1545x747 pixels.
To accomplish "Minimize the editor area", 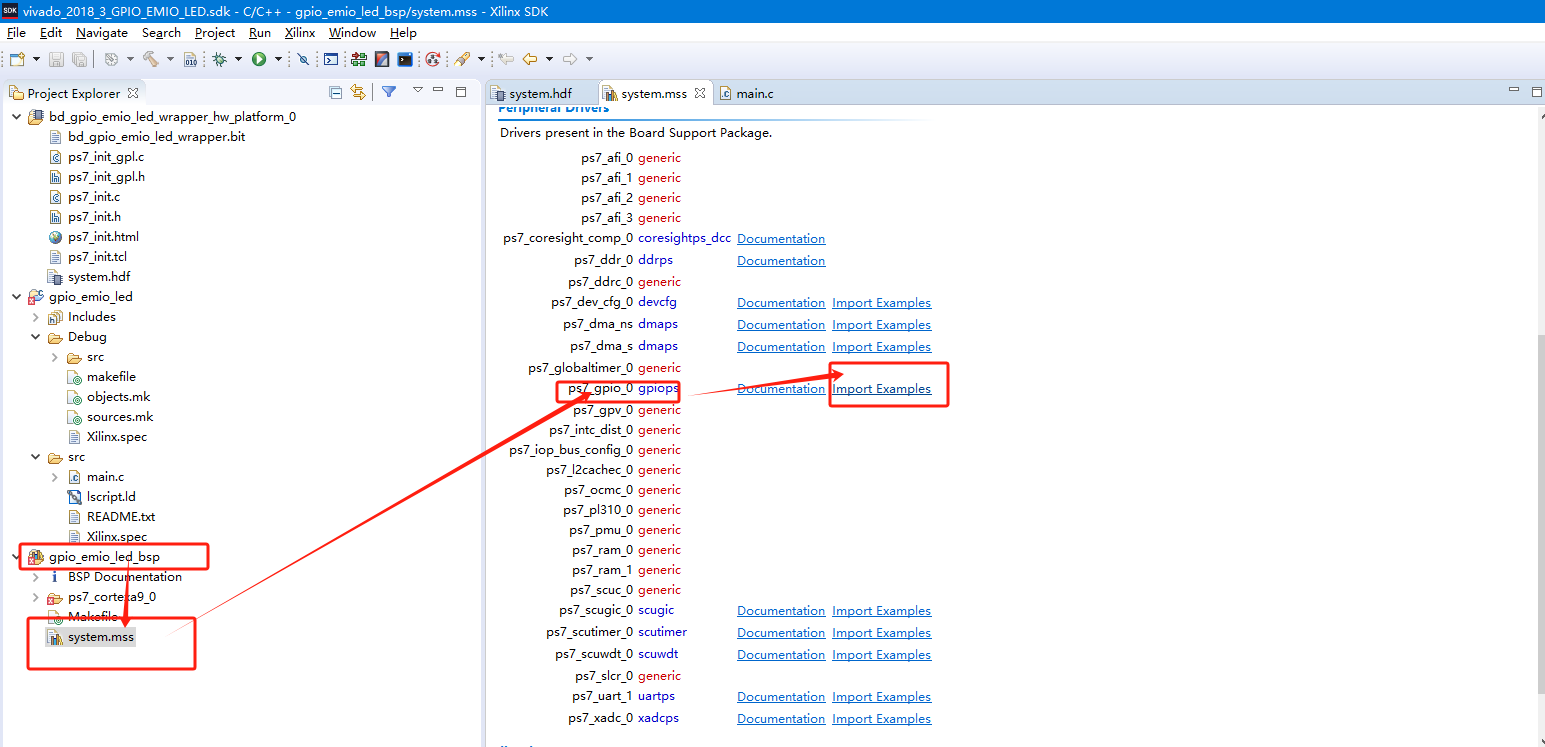I will click(1513, 90).
